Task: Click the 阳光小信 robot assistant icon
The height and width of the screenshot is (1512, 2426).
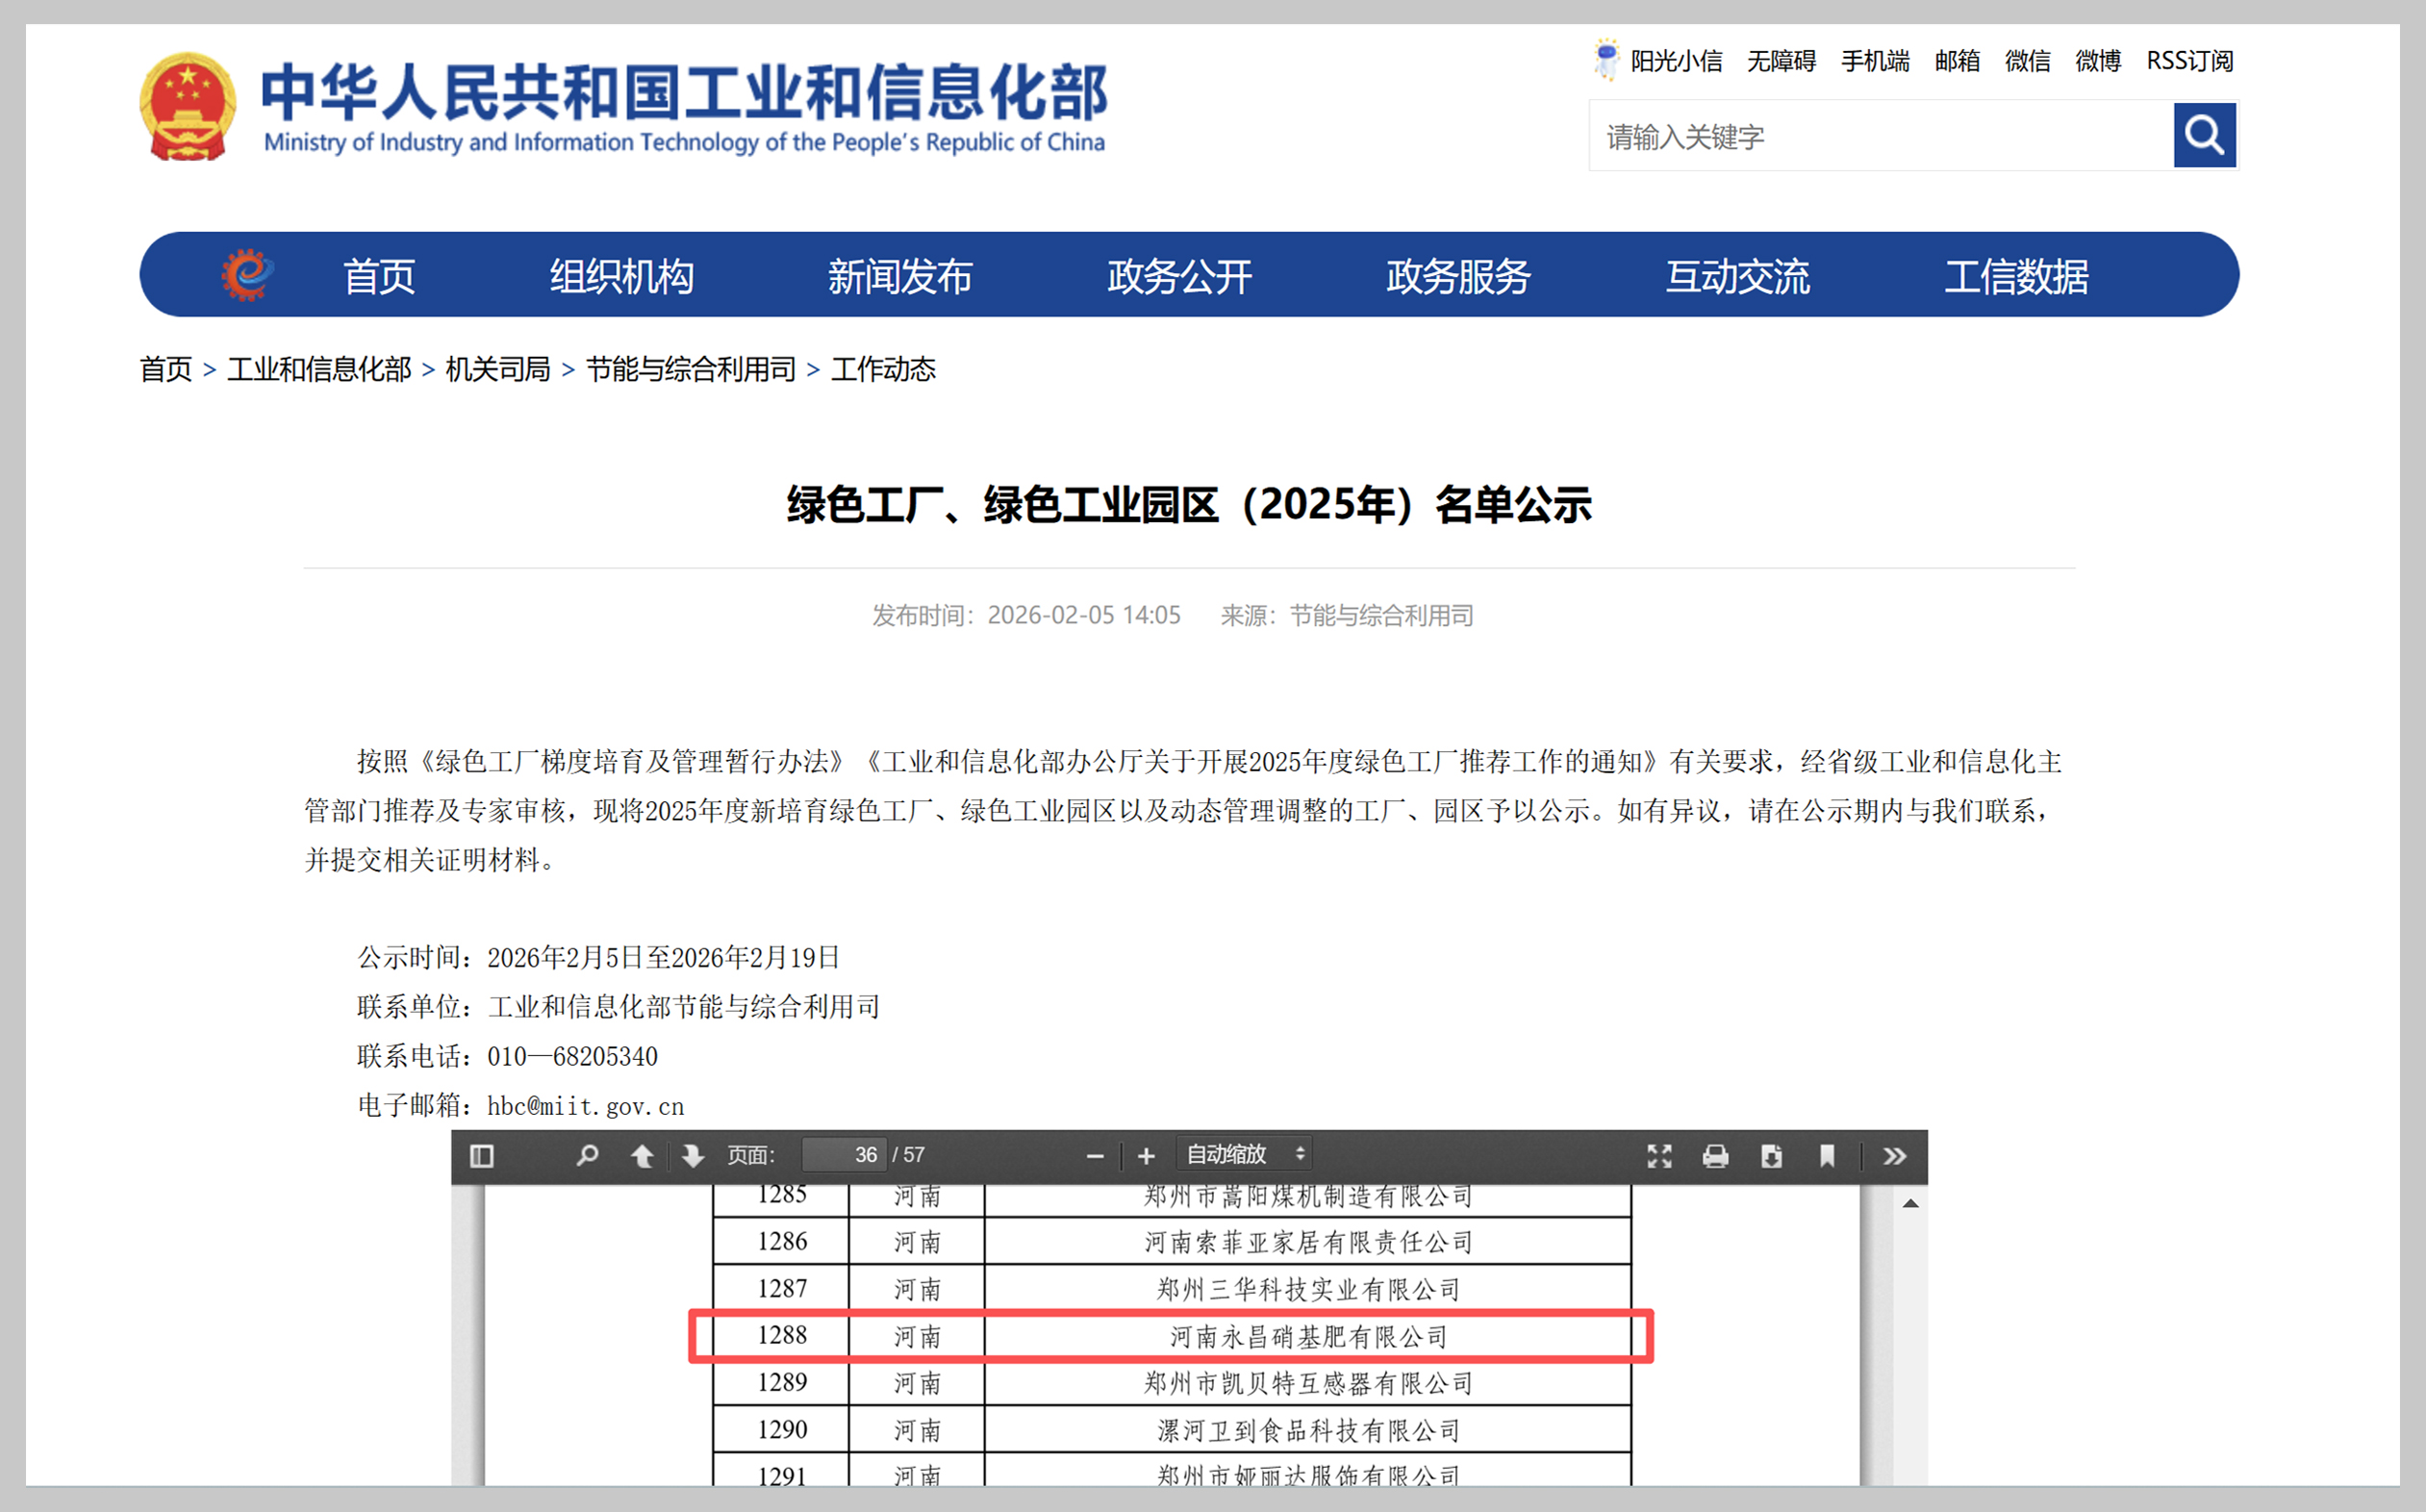Action: (1606, 59)
